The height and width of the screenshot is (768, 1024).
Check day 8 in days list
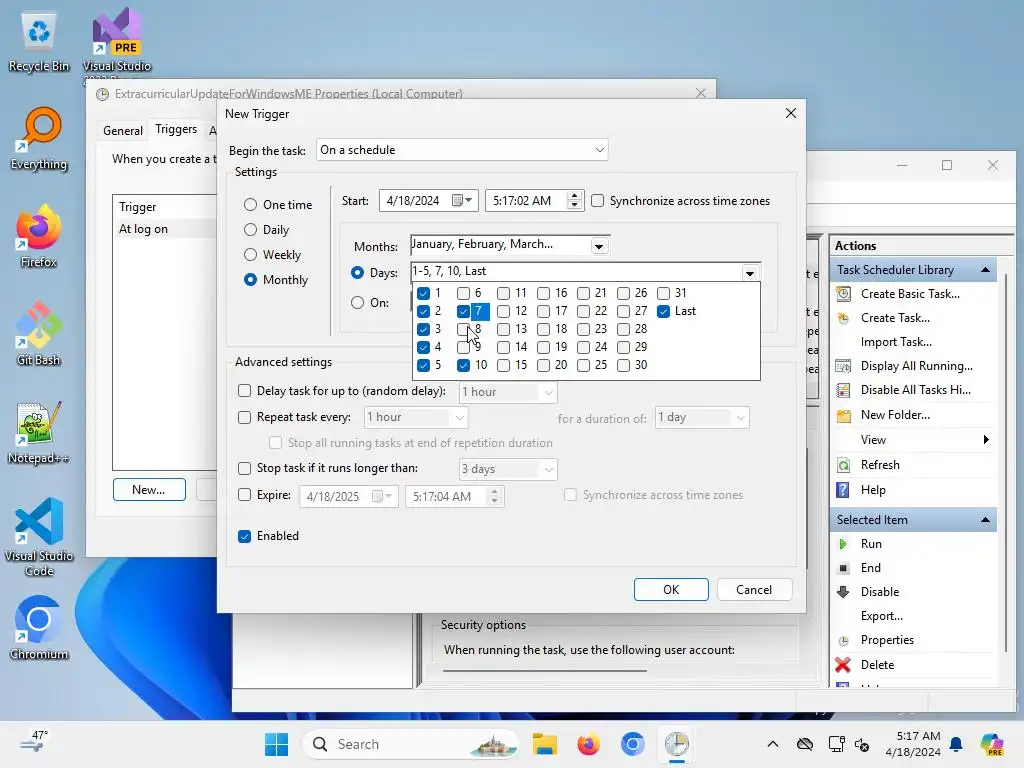(x=463, y=328)
